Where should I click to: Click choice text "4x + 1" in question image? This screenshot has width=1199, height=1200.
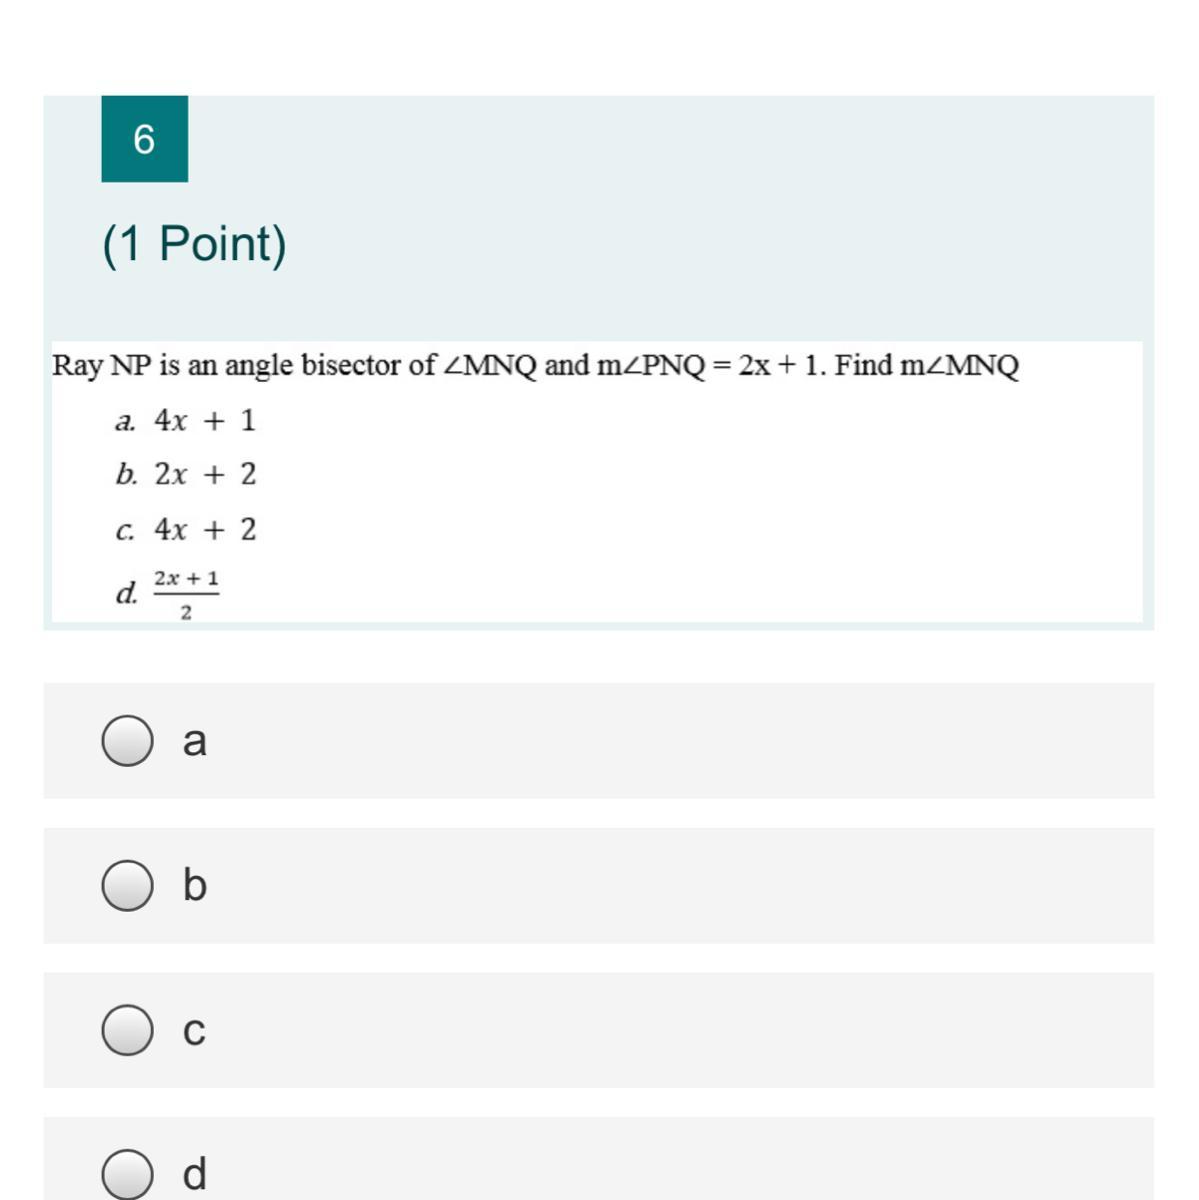point(205,421)
